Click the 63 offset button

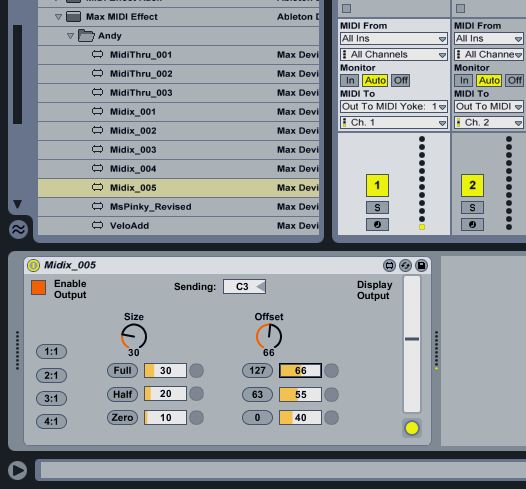pyautogui.click(x=257, y=394)
